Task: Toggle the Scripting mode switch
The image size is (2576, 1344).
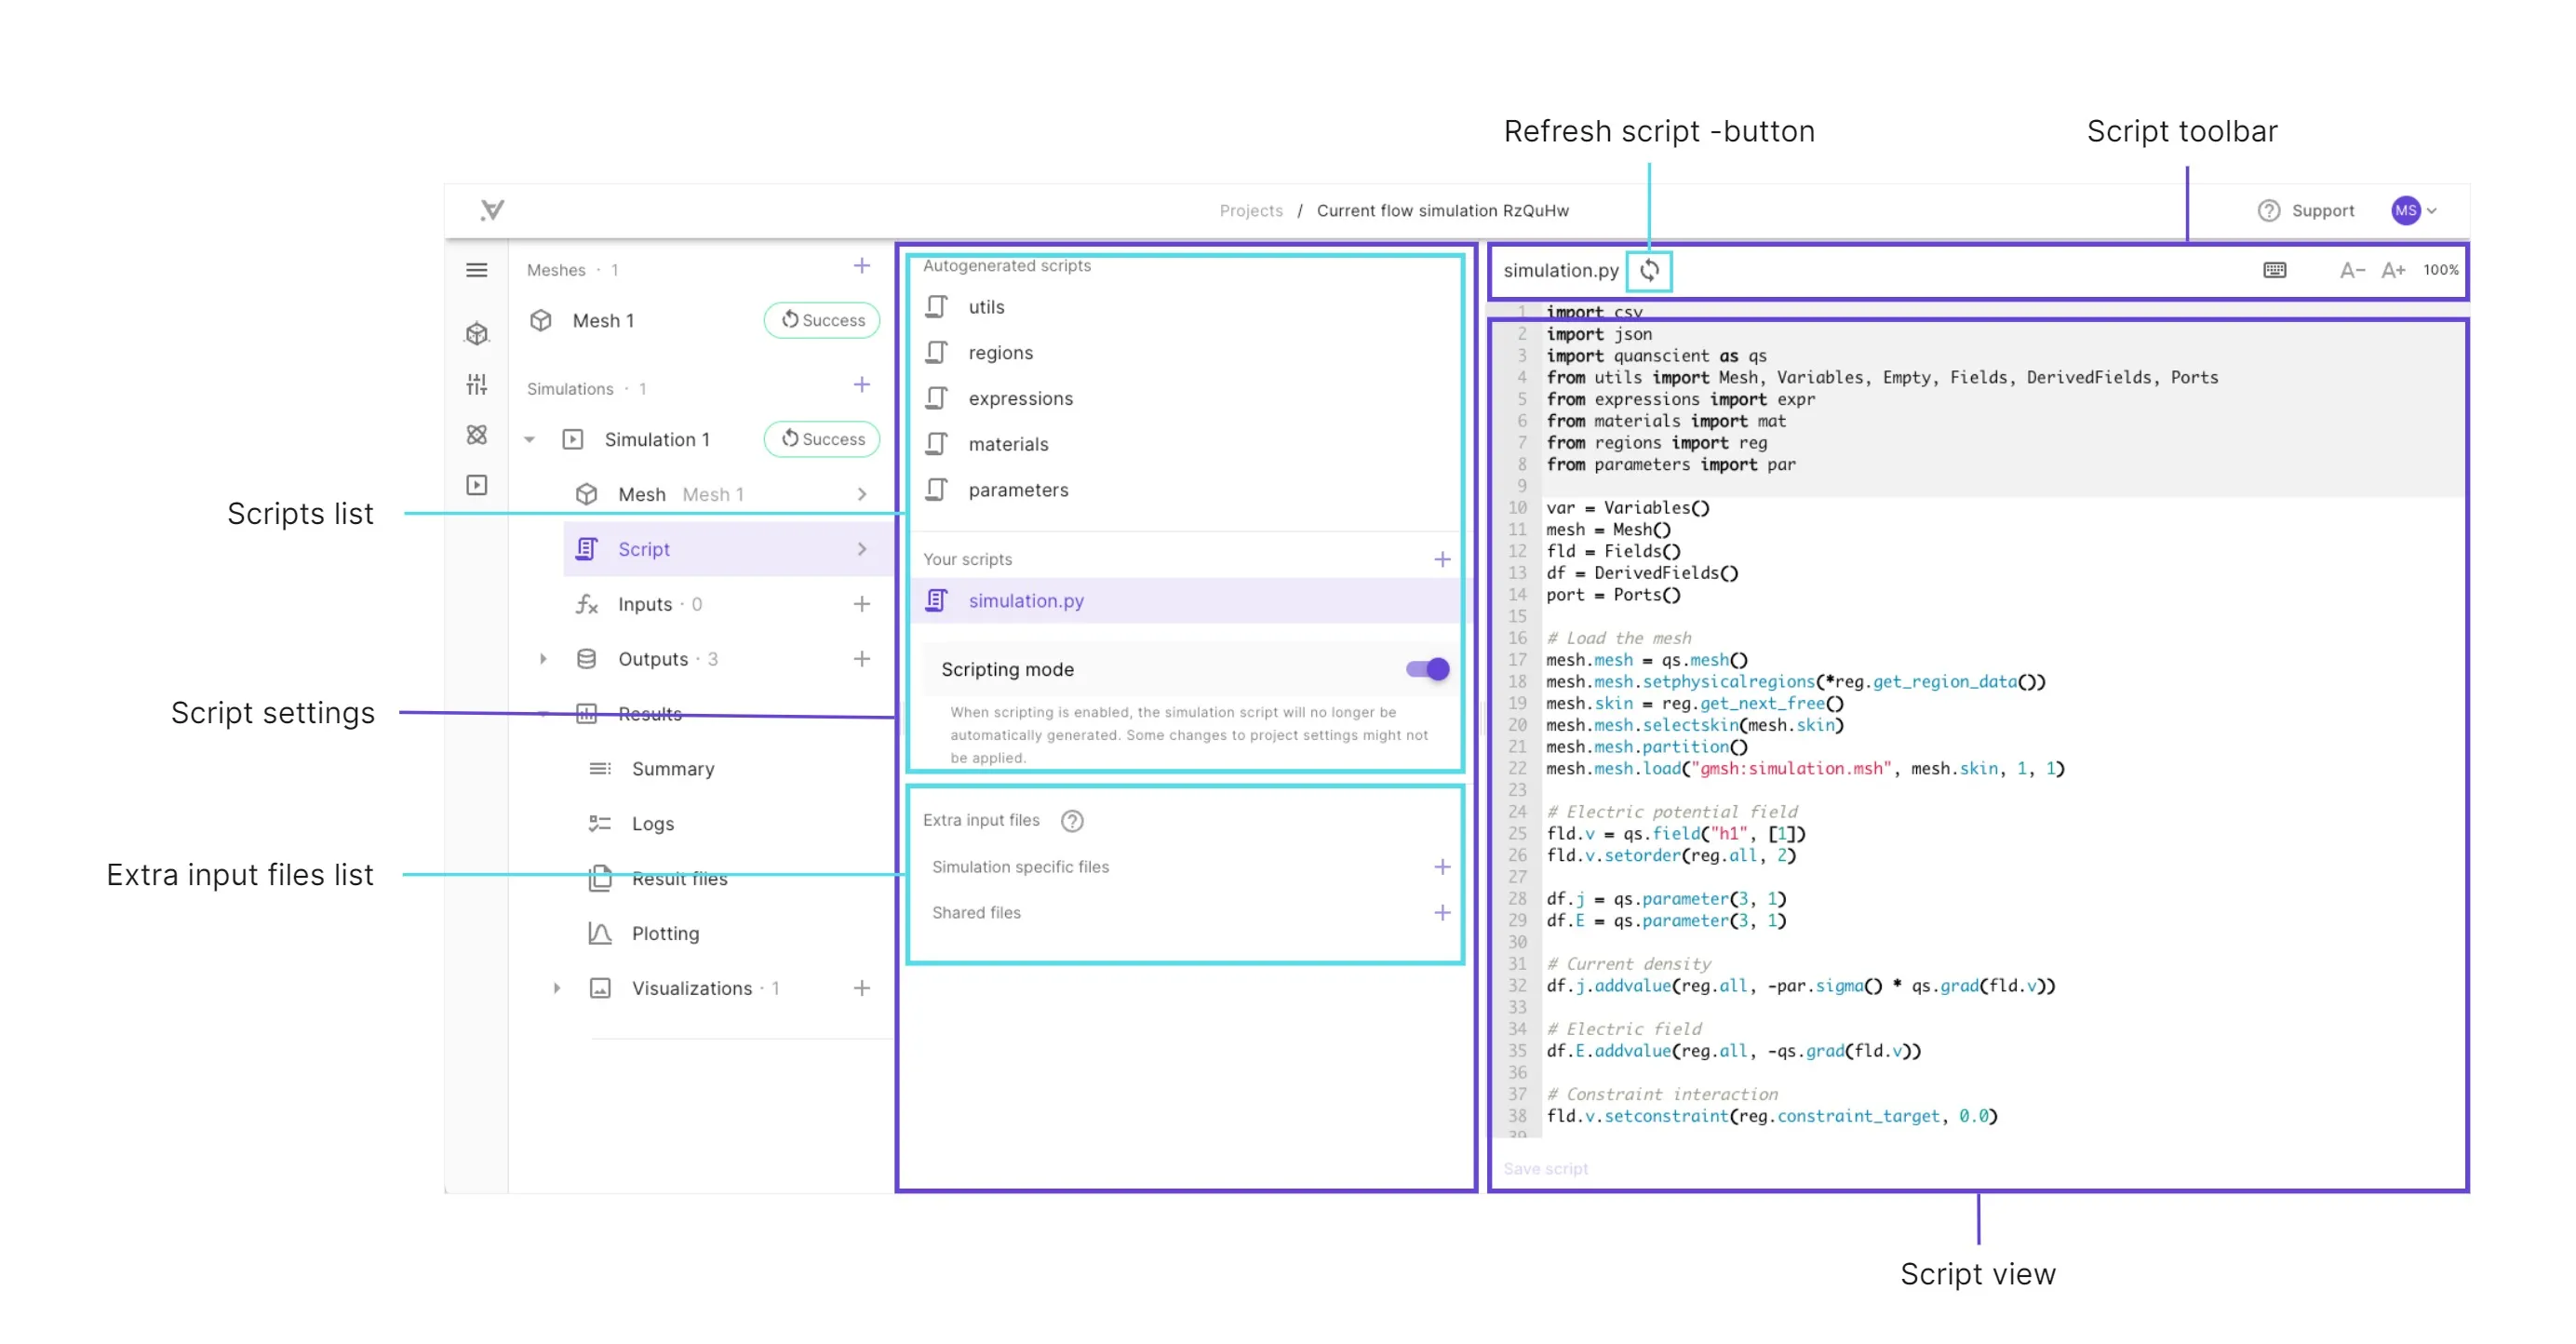Action: (x=1427, y=669)
